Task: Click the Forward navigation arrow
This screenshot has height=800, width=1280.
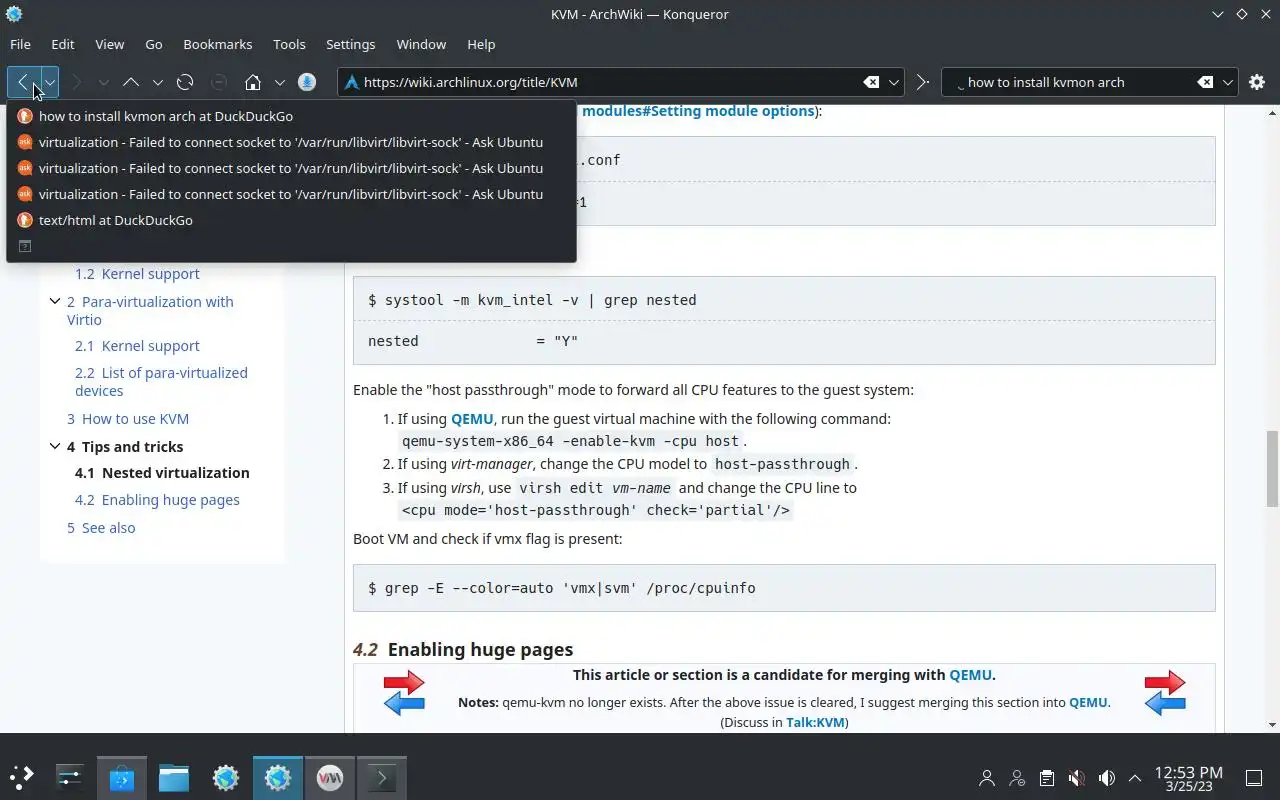Action: (77, 82)
